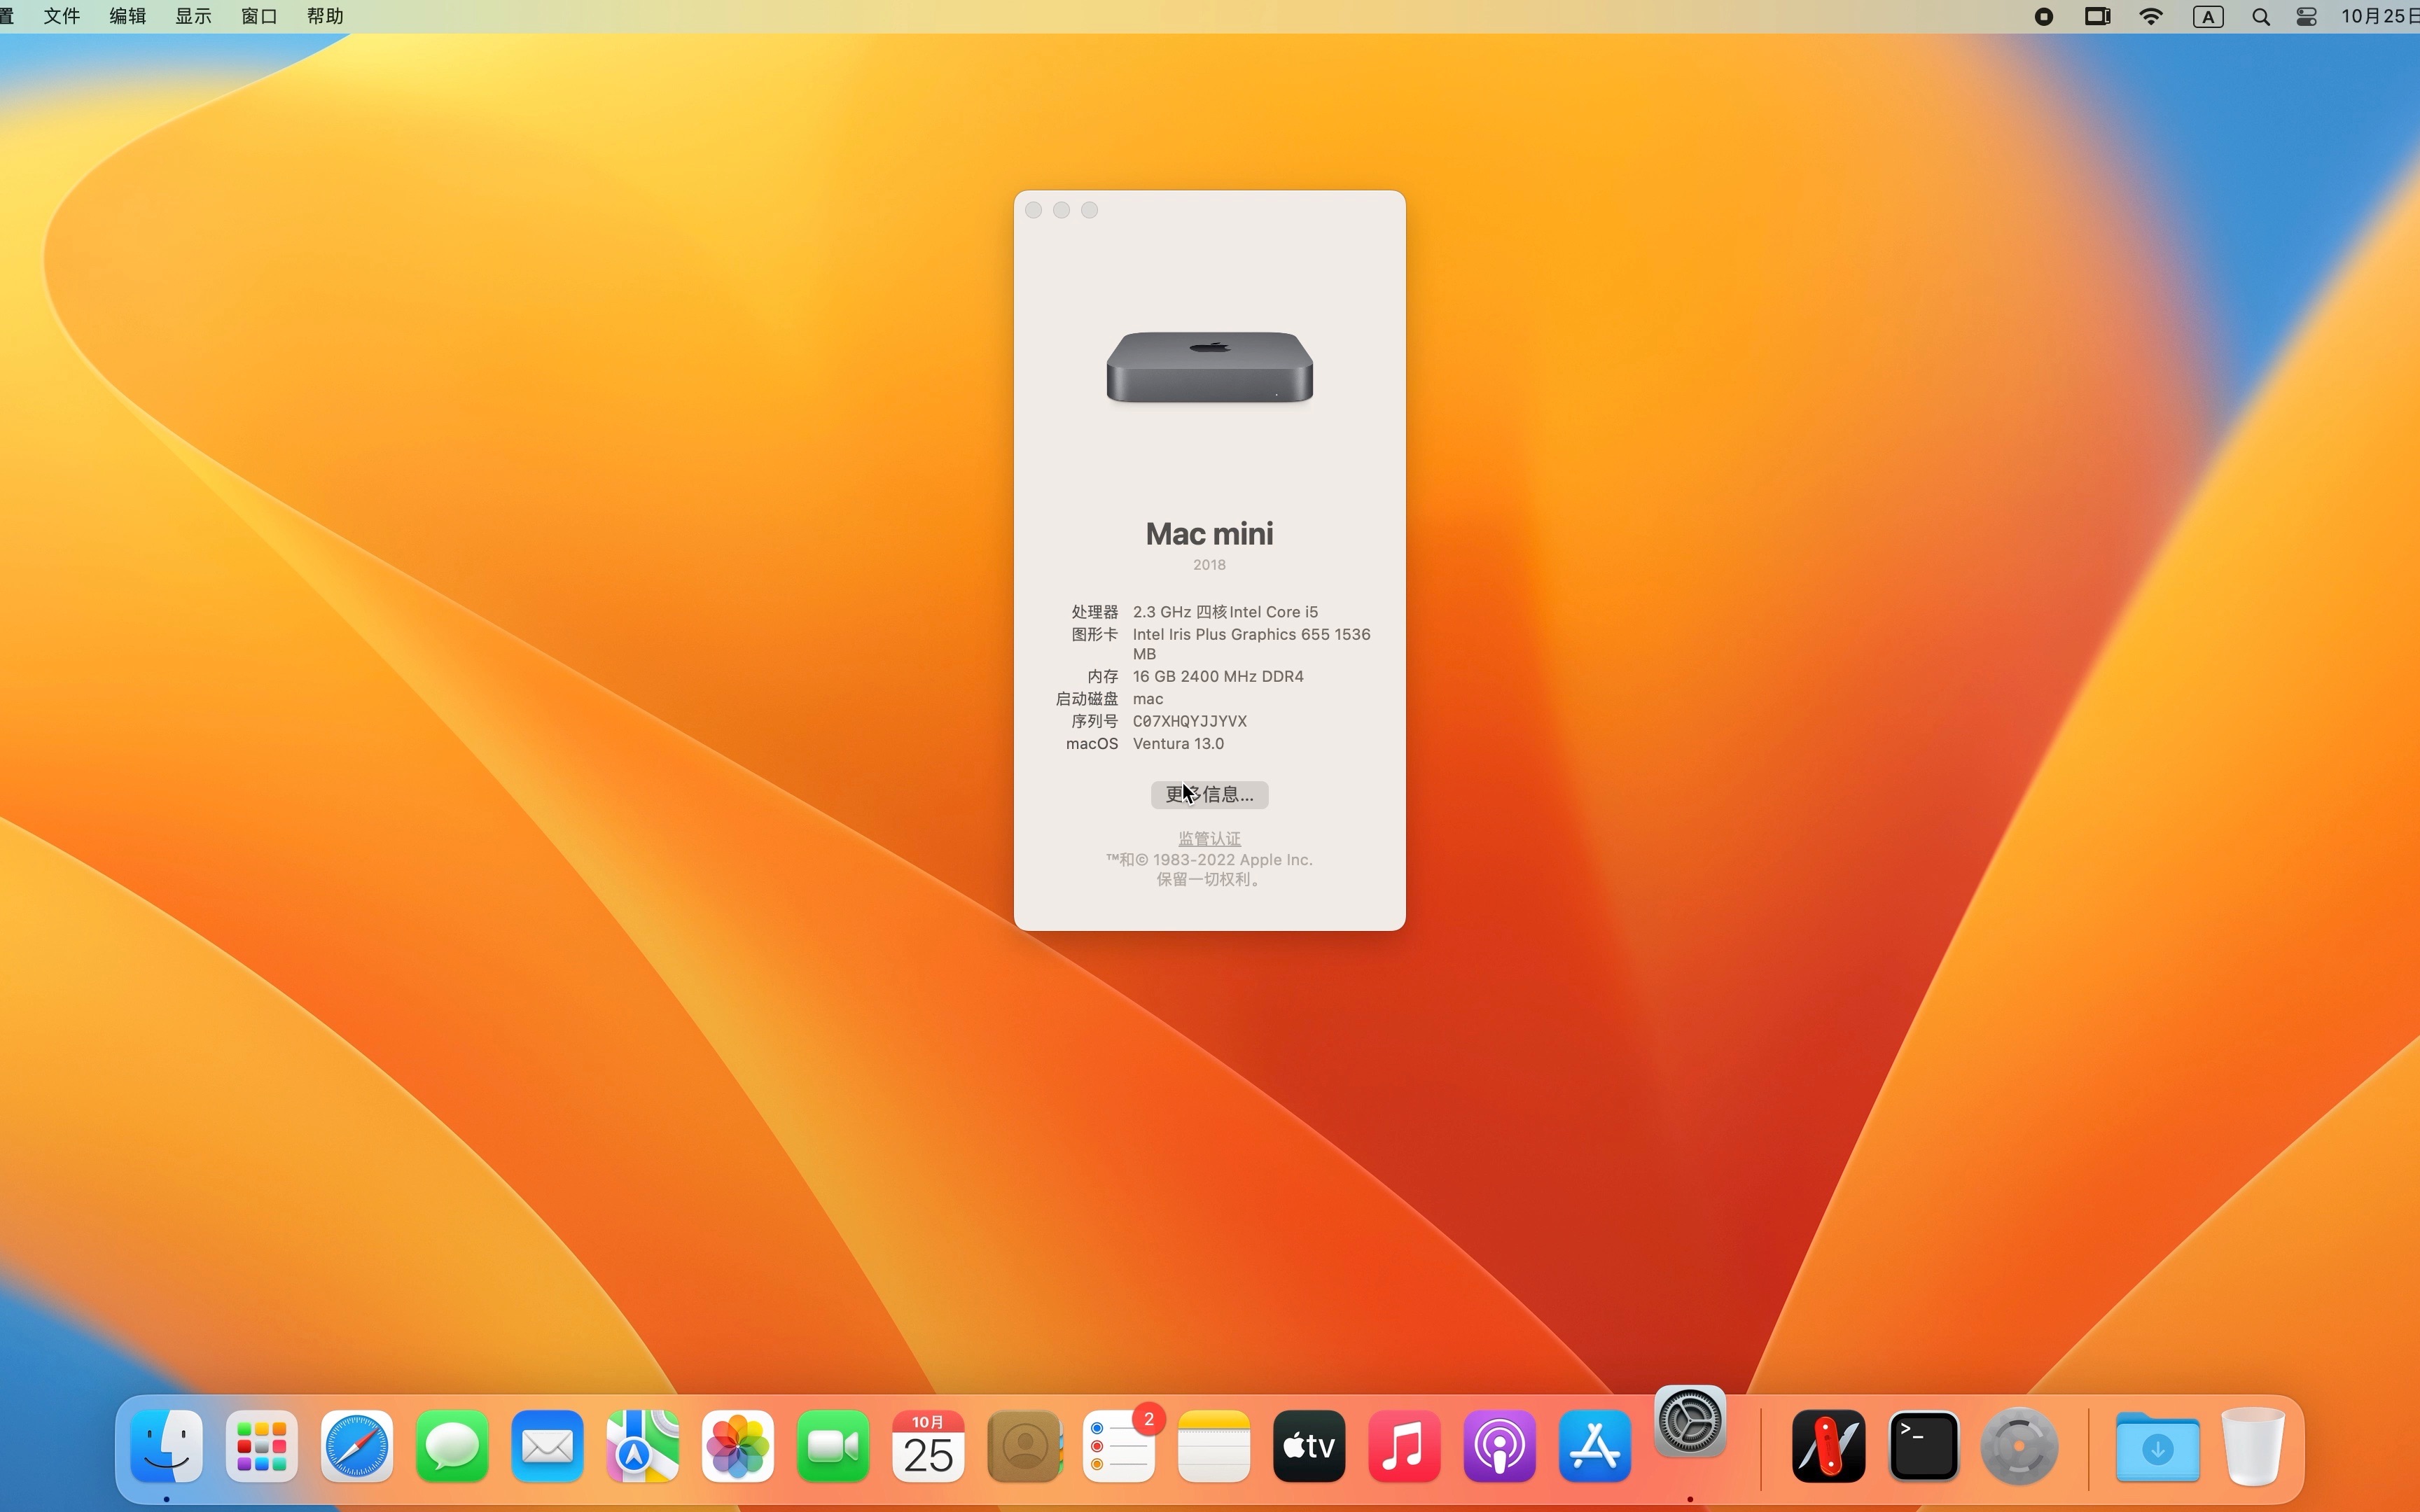Image resolution: width=2420 pixels, height=1512 pixels.
Task: Open Safari from the Dock
Action: pyautogui.click(x=356, y=1446)
